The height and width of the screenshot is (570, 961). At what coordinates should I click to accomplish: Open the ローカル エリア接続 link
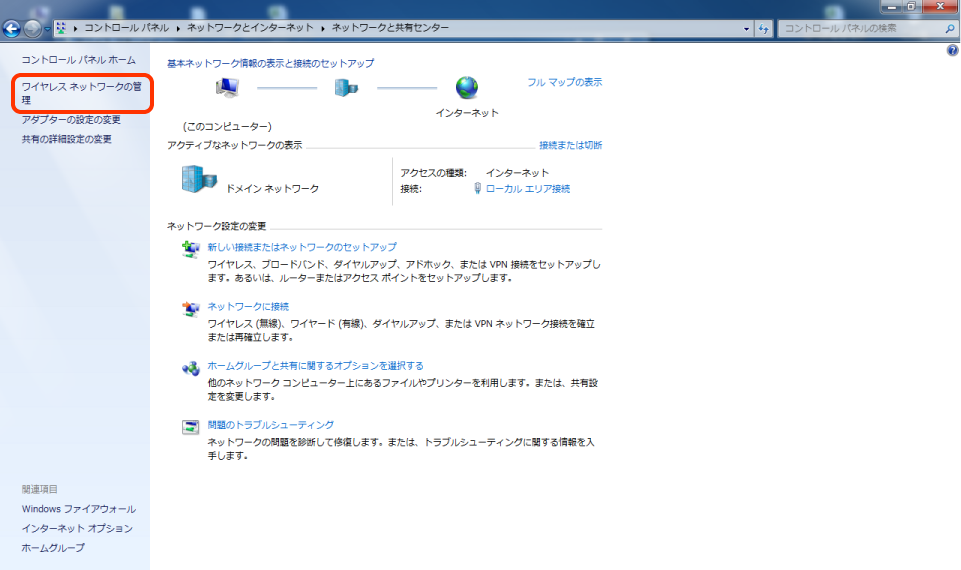tap(527, 188)
